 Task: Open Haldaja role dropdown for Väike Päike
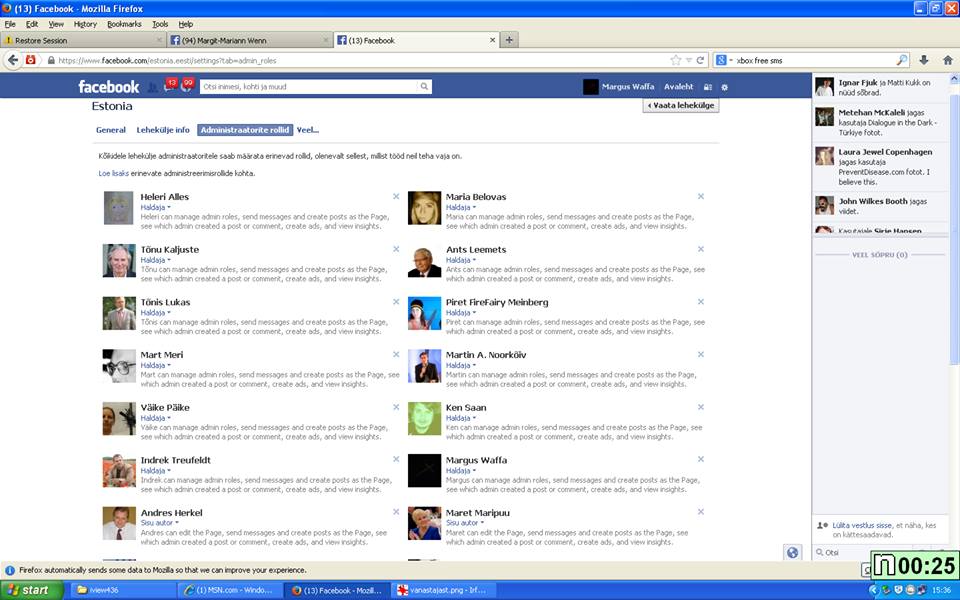[x=156, y=418]
